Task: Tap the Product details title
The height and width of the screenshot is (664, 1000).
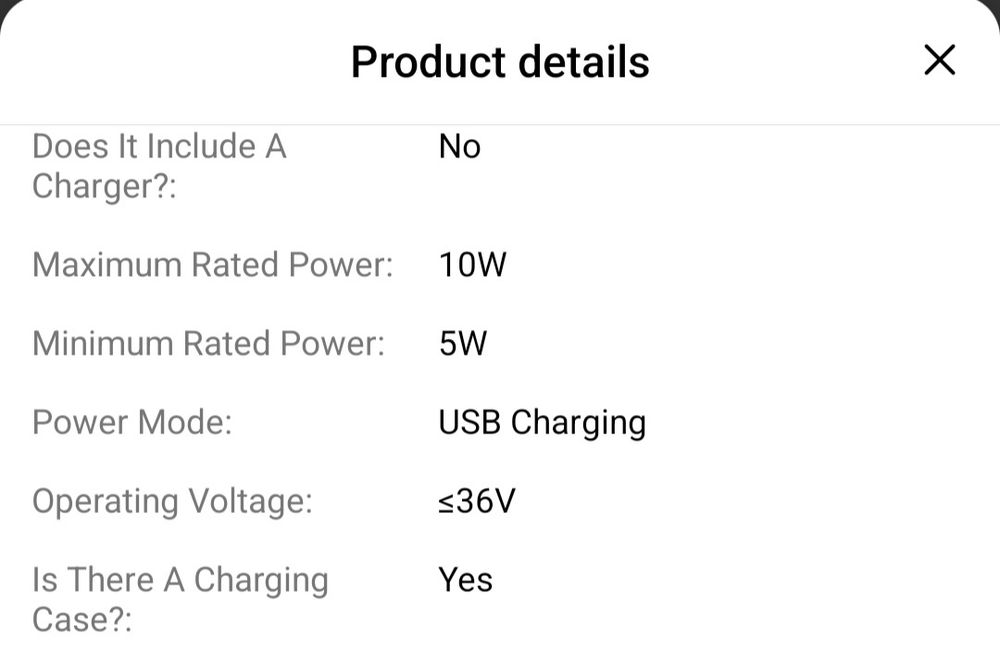Action: [500, 62]
